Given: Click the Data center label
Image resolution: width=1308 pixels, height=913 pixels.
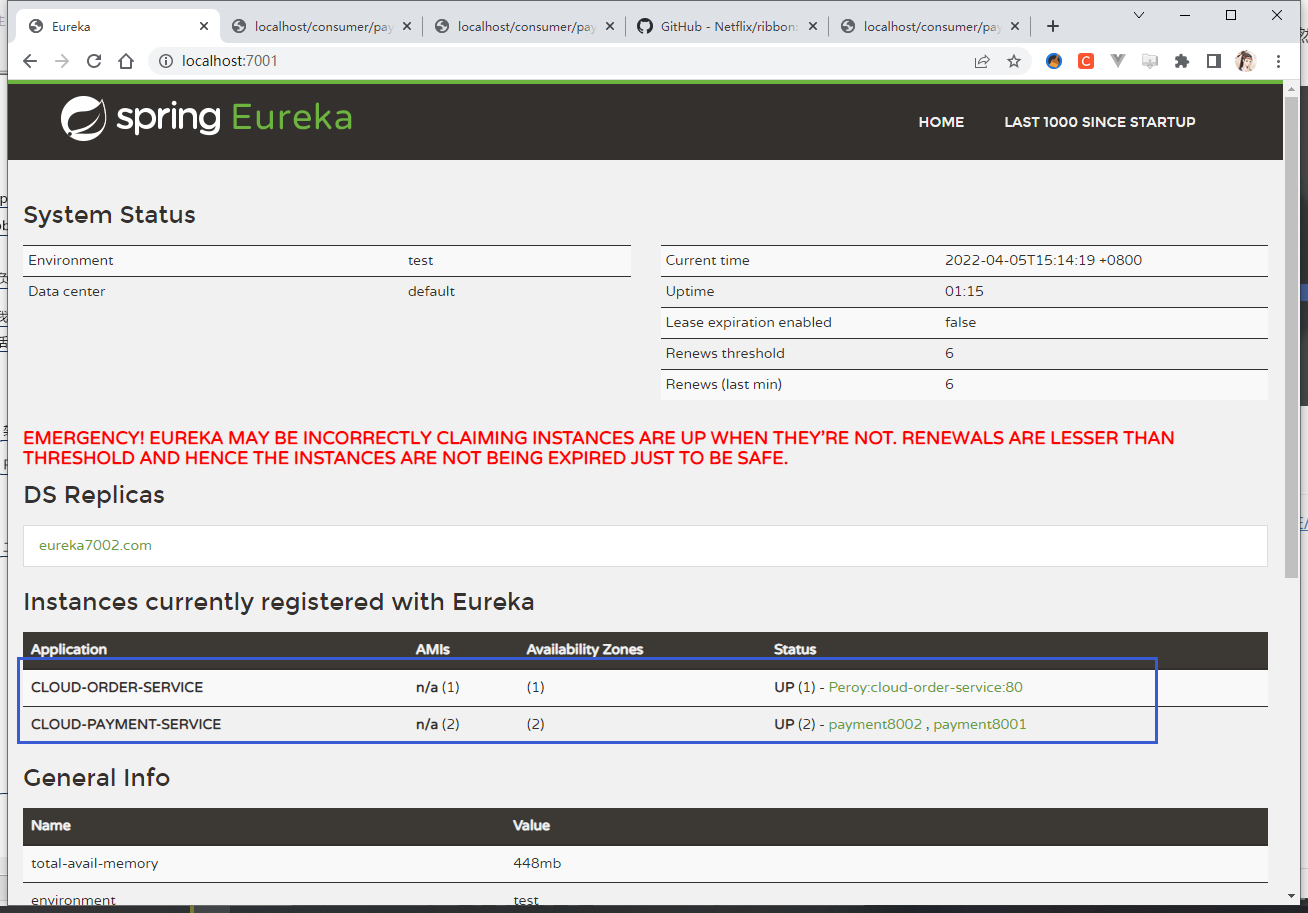Looking at the screenshot, I should click(66, 291).
